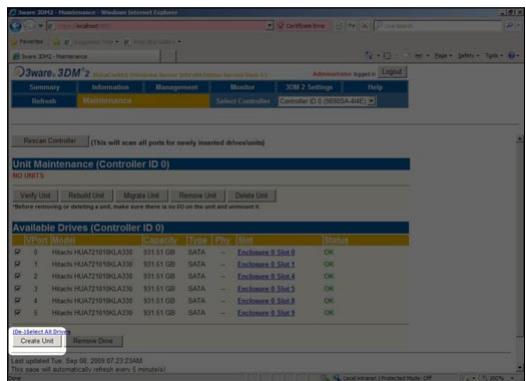Click the Verify Unit button

[35, 196]
